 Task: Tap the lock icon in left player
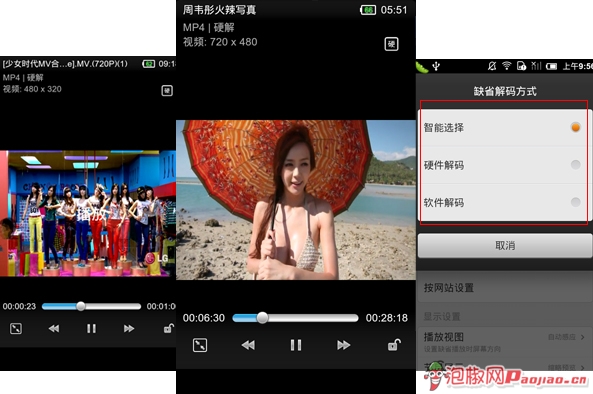tap(169, 328)
